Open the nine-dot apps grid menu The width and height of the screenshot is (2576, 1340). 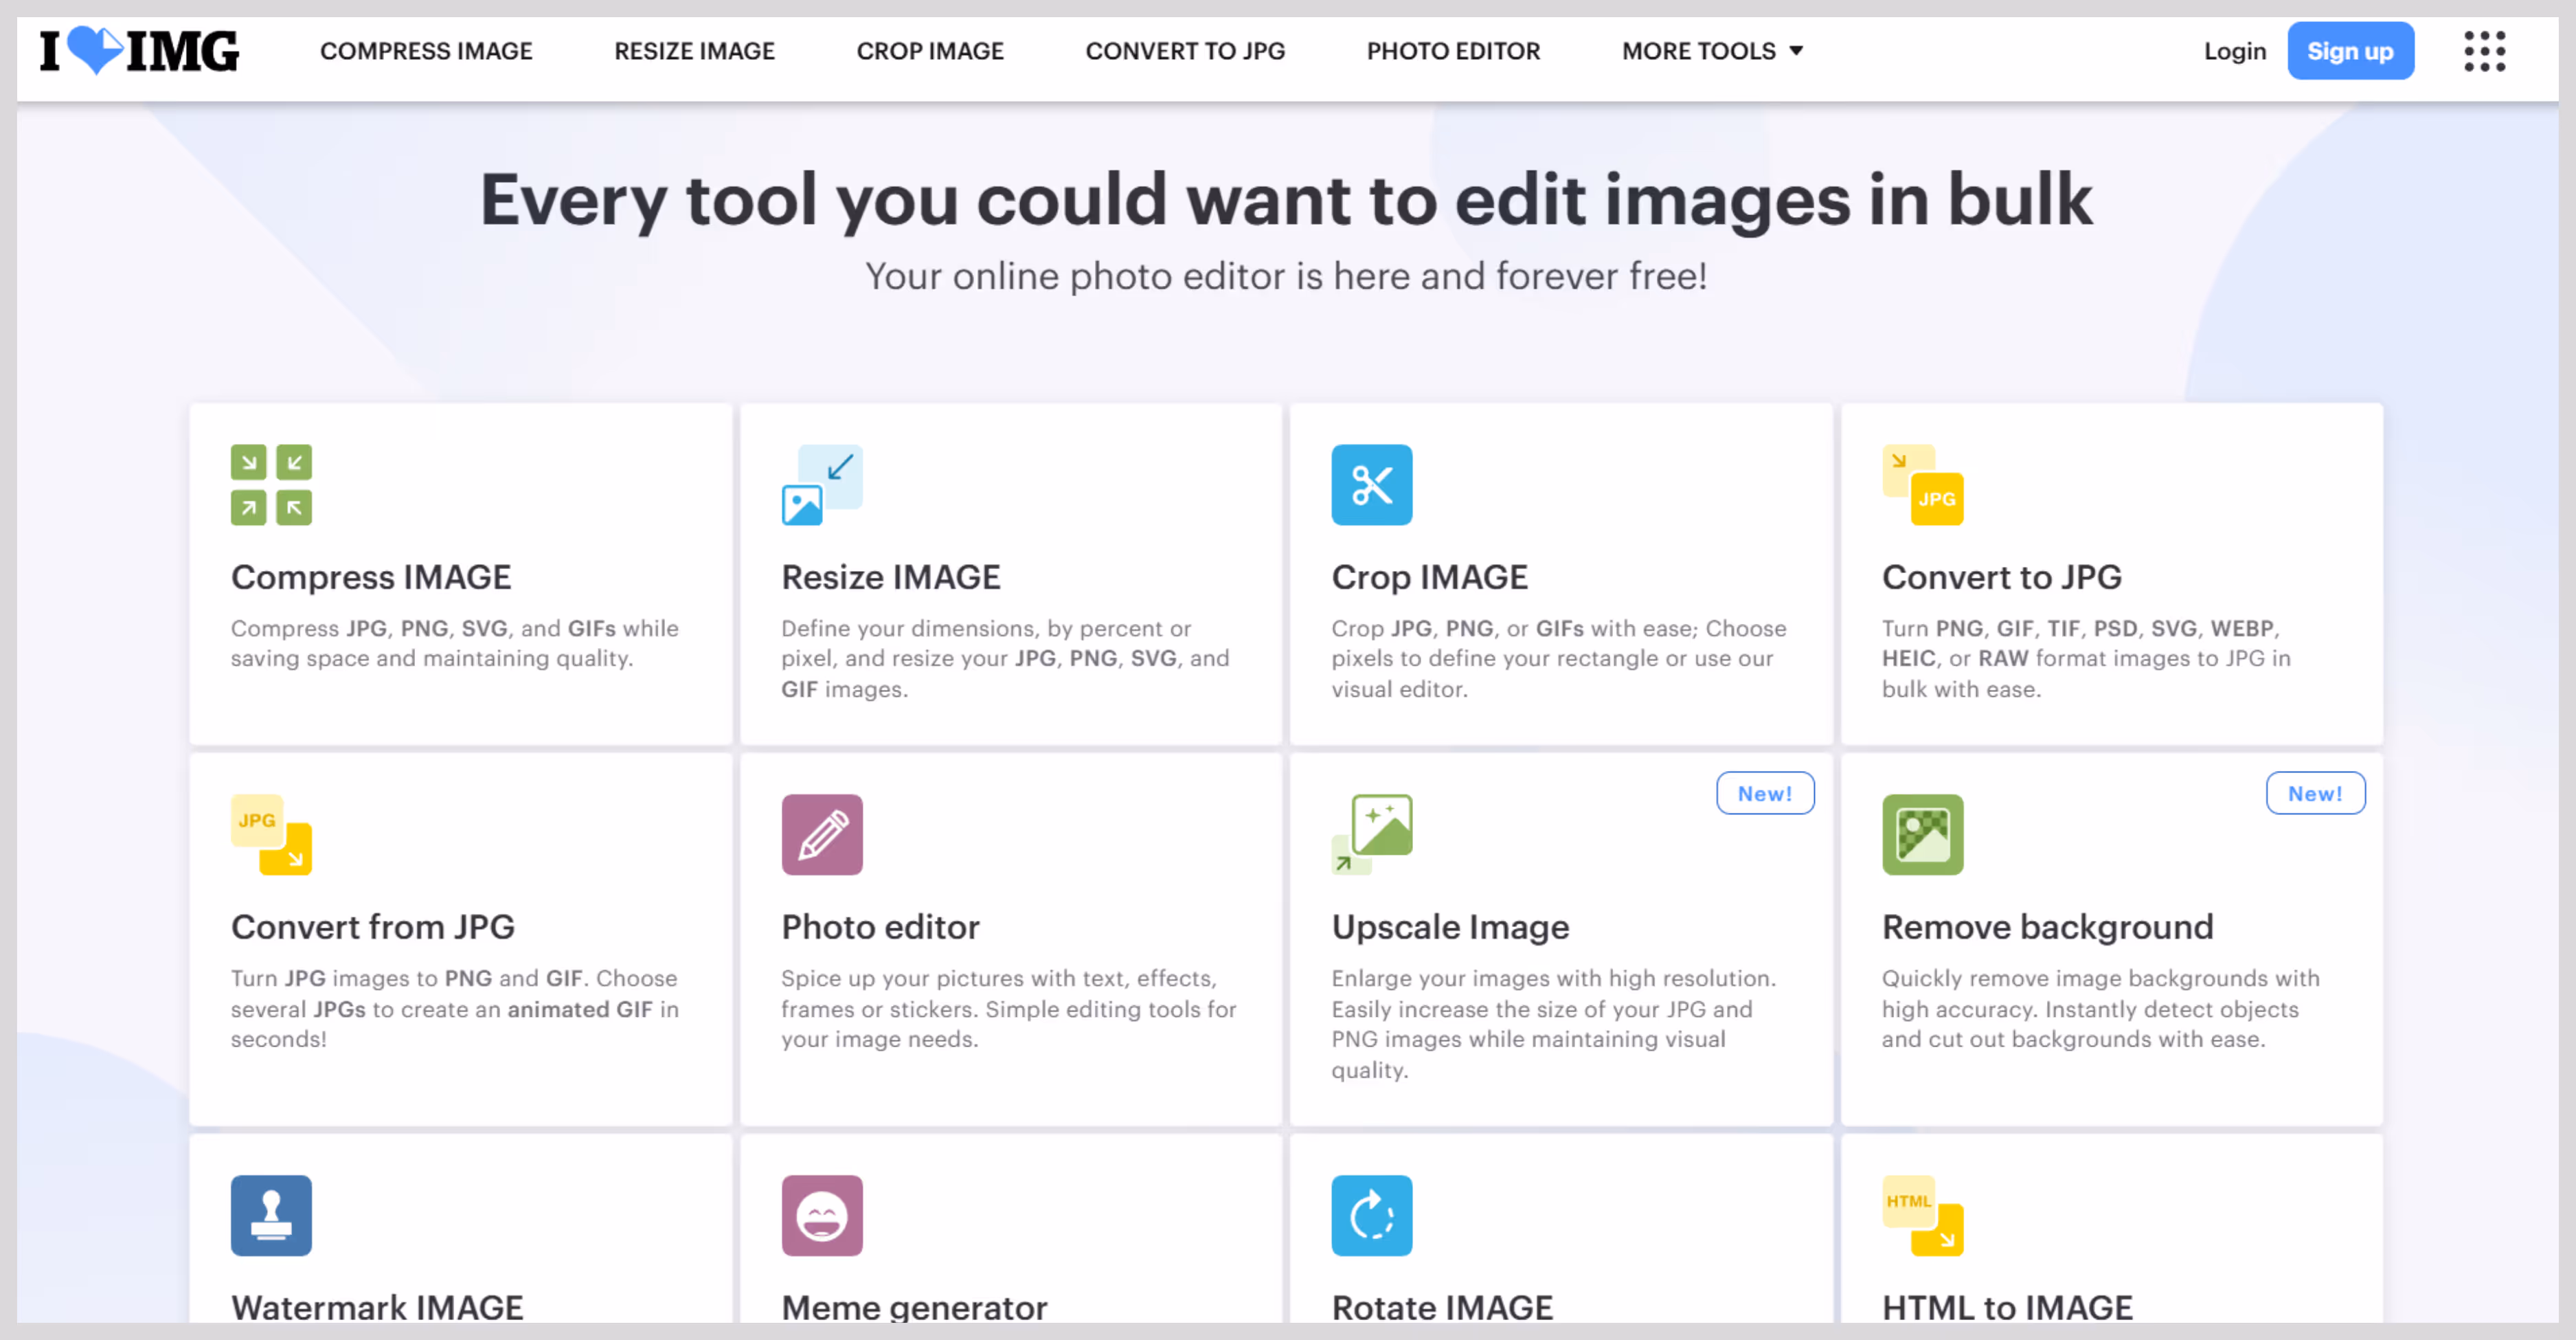(x=2484, y=51)
